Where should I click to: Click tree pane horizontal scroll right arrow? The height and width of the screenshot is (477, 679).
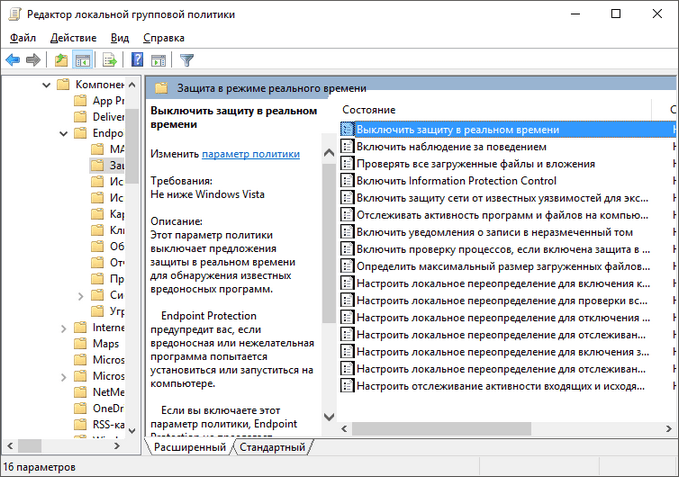(116, 445)
